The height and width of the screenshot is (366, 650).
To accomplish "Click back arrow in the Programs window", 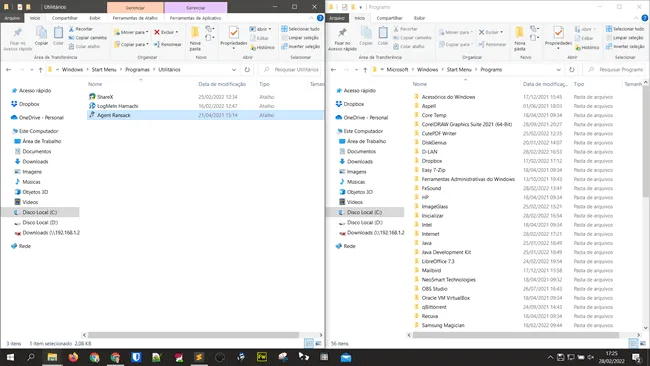I will 333,70.
